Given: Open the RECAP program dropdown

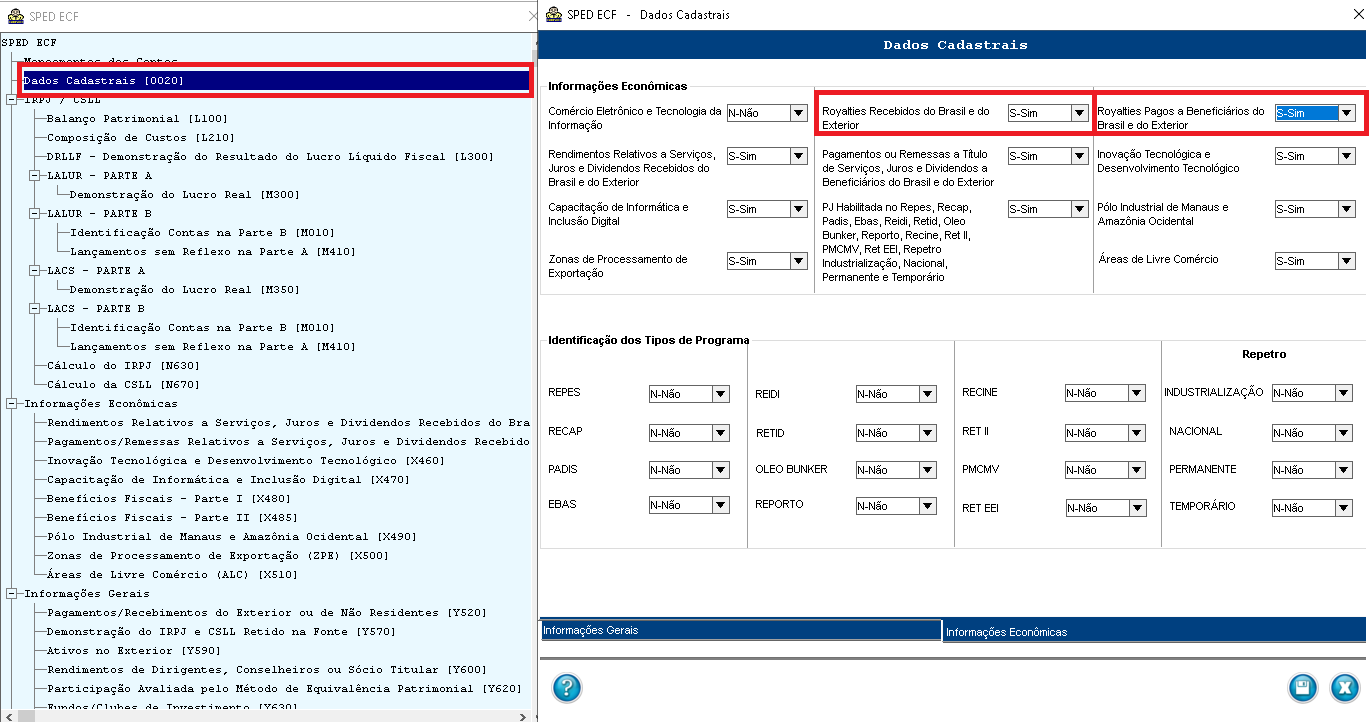Looking at the screenshot, I should tap(721, 433).
